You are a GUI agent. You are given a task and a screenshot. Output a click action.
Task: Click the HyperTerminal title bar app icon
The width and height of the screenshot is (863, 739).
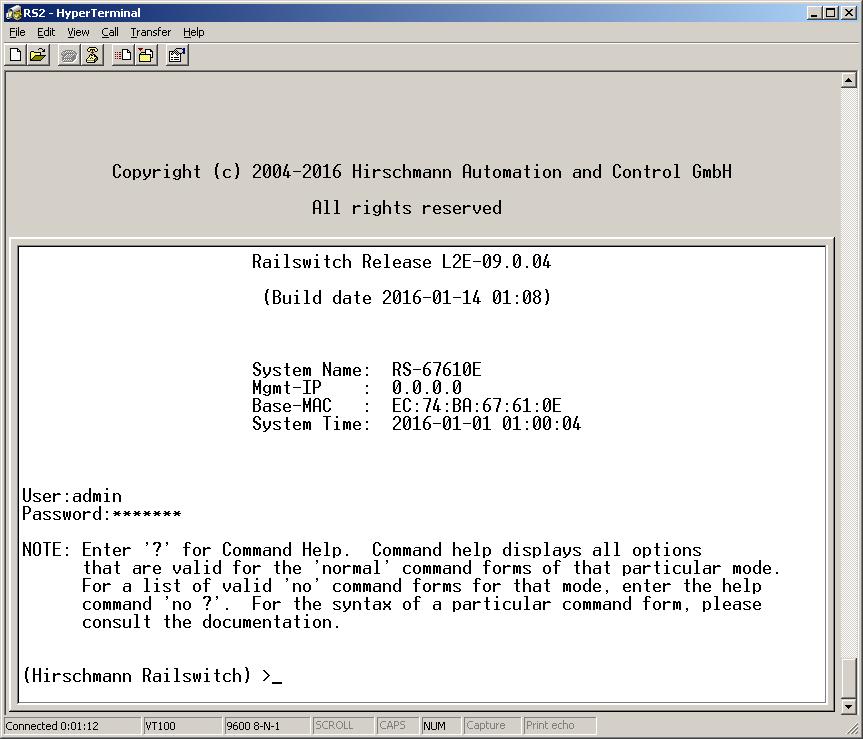click(x=12, y=13)
